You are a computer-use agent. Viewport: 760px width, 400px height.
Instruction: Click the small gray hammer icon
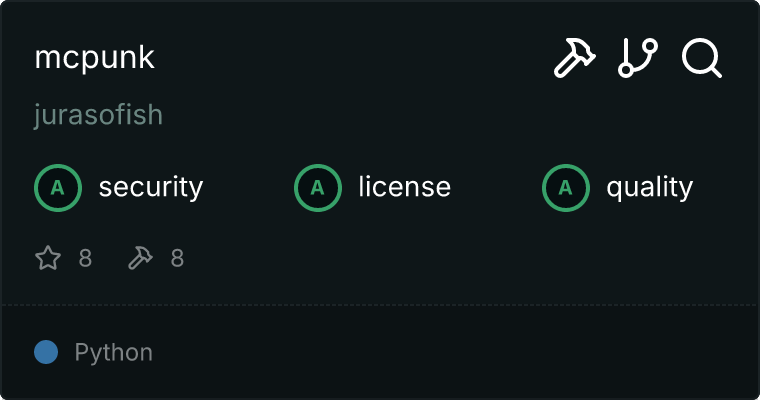click(140, 257)
